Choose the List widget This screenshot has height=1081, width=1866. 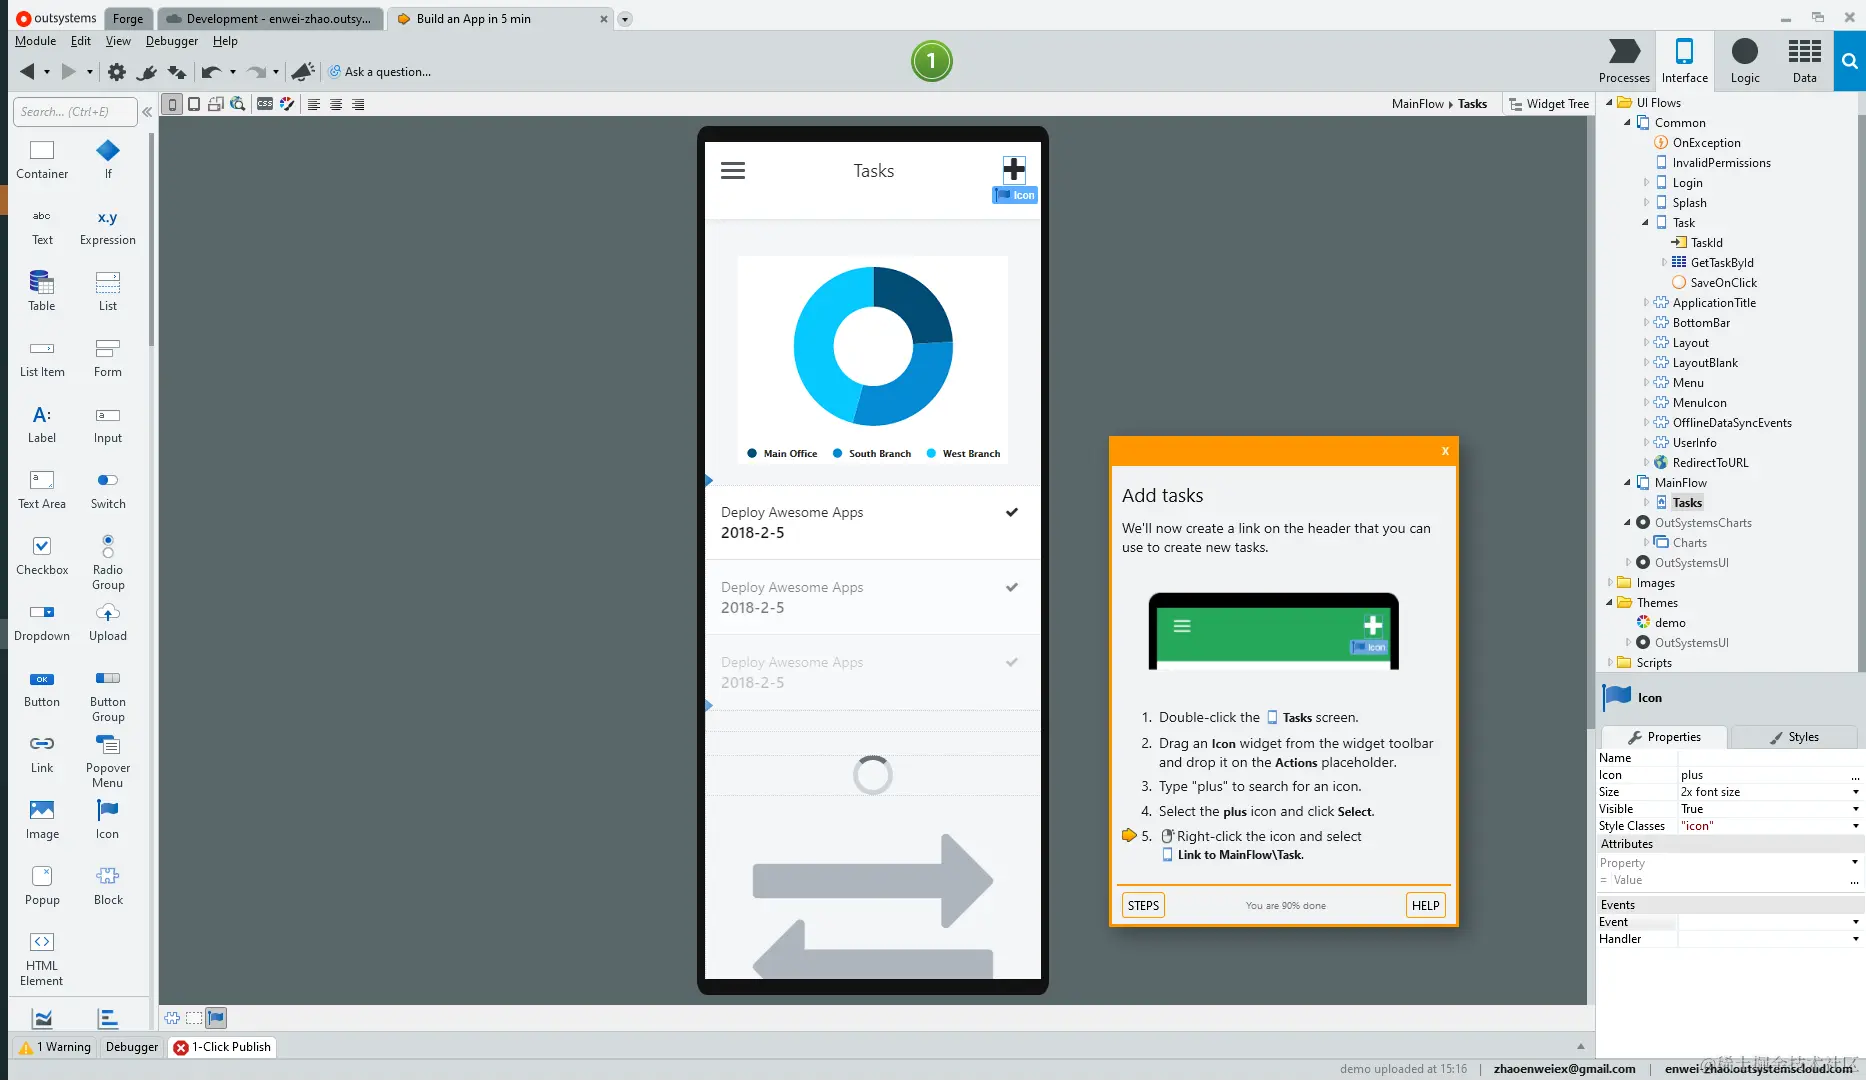[x=108, y=291]
